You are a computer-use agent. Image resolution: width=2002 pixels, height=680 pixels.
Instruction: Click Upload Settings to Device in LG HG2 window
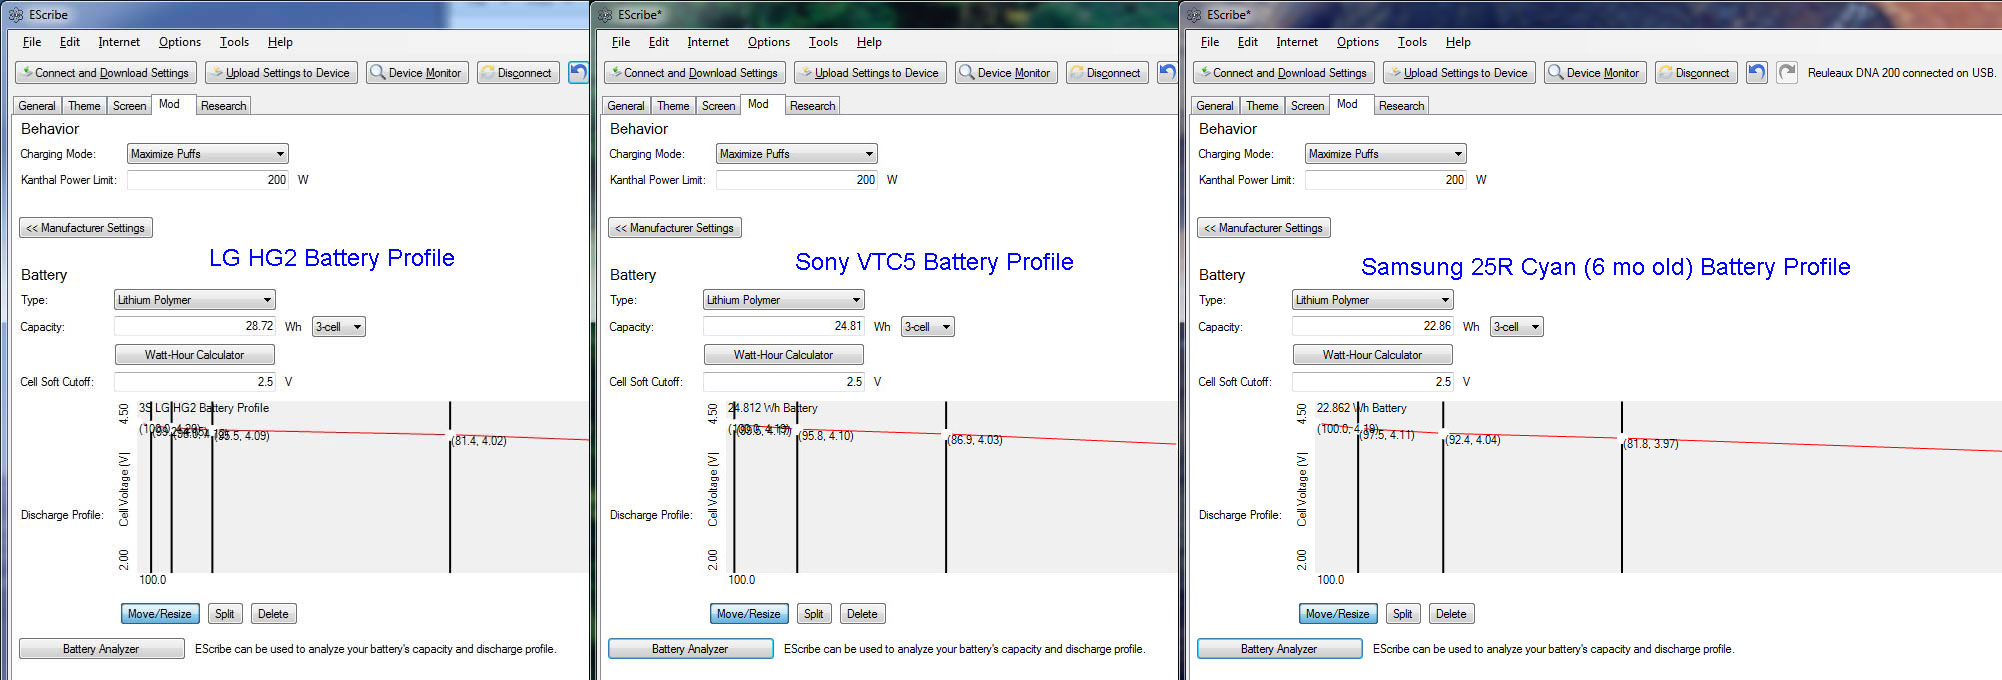pyautogui.click(x=278, y=73)
